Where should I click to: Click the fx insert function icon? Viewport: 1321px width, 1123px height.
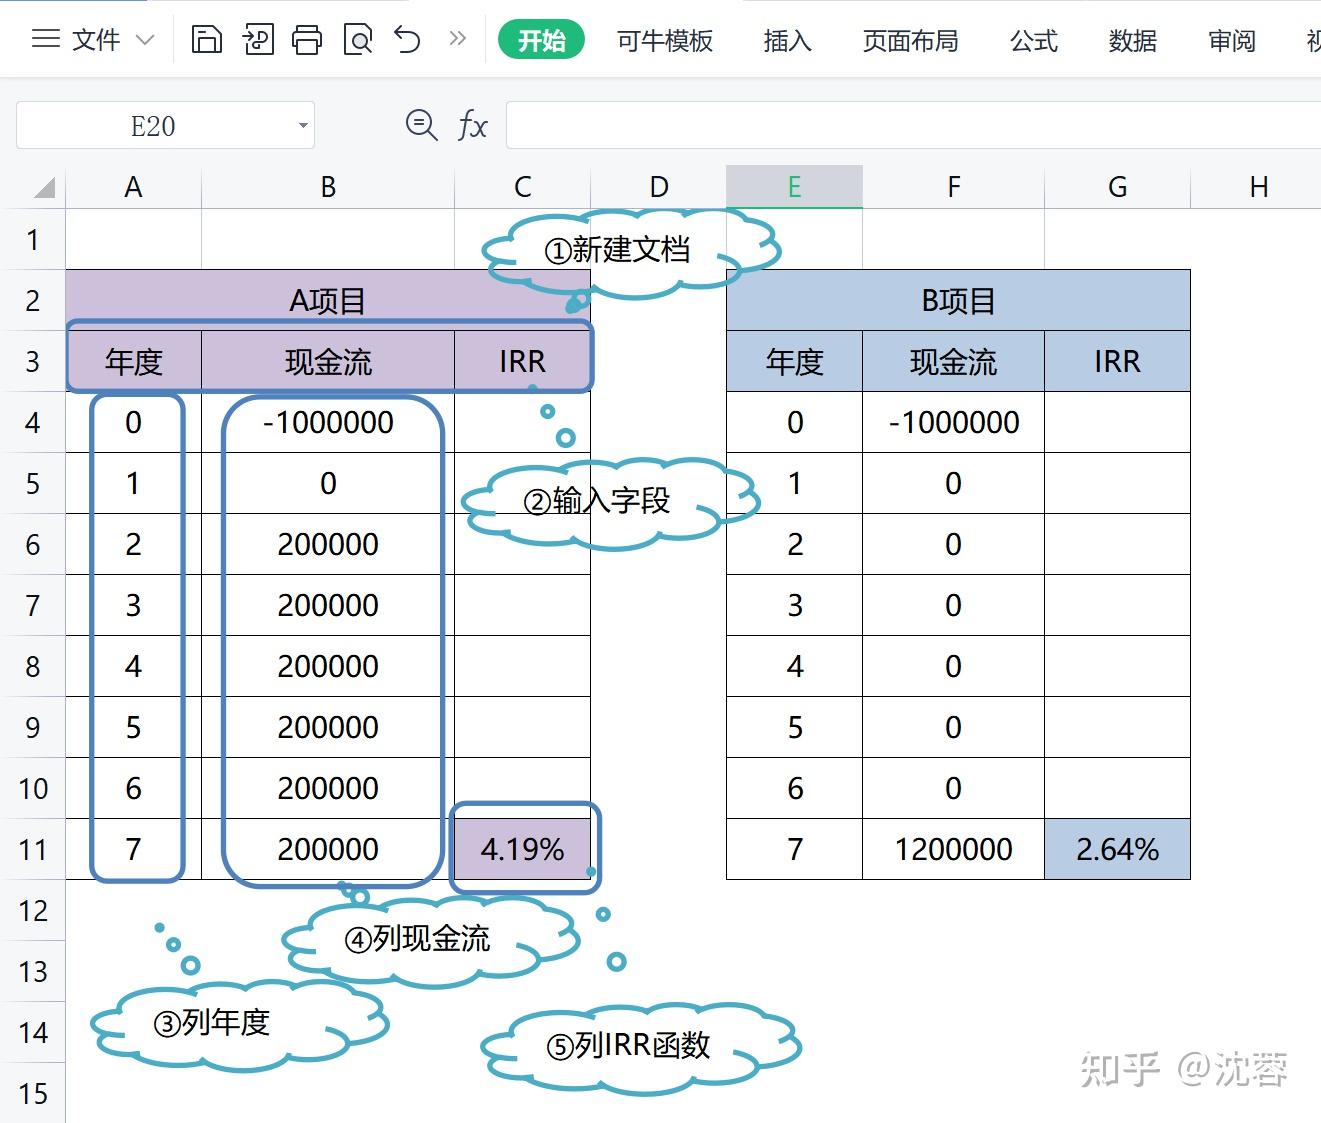click(471, 125)
